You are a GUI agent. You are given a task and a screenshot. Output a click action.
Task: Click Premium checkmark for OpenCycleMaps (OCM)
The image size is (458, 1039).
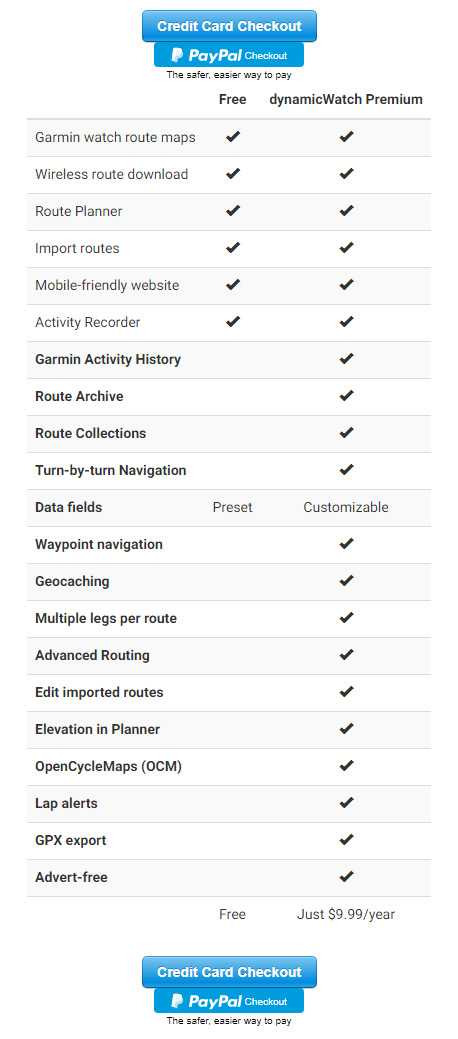click(x=346, y=765)
